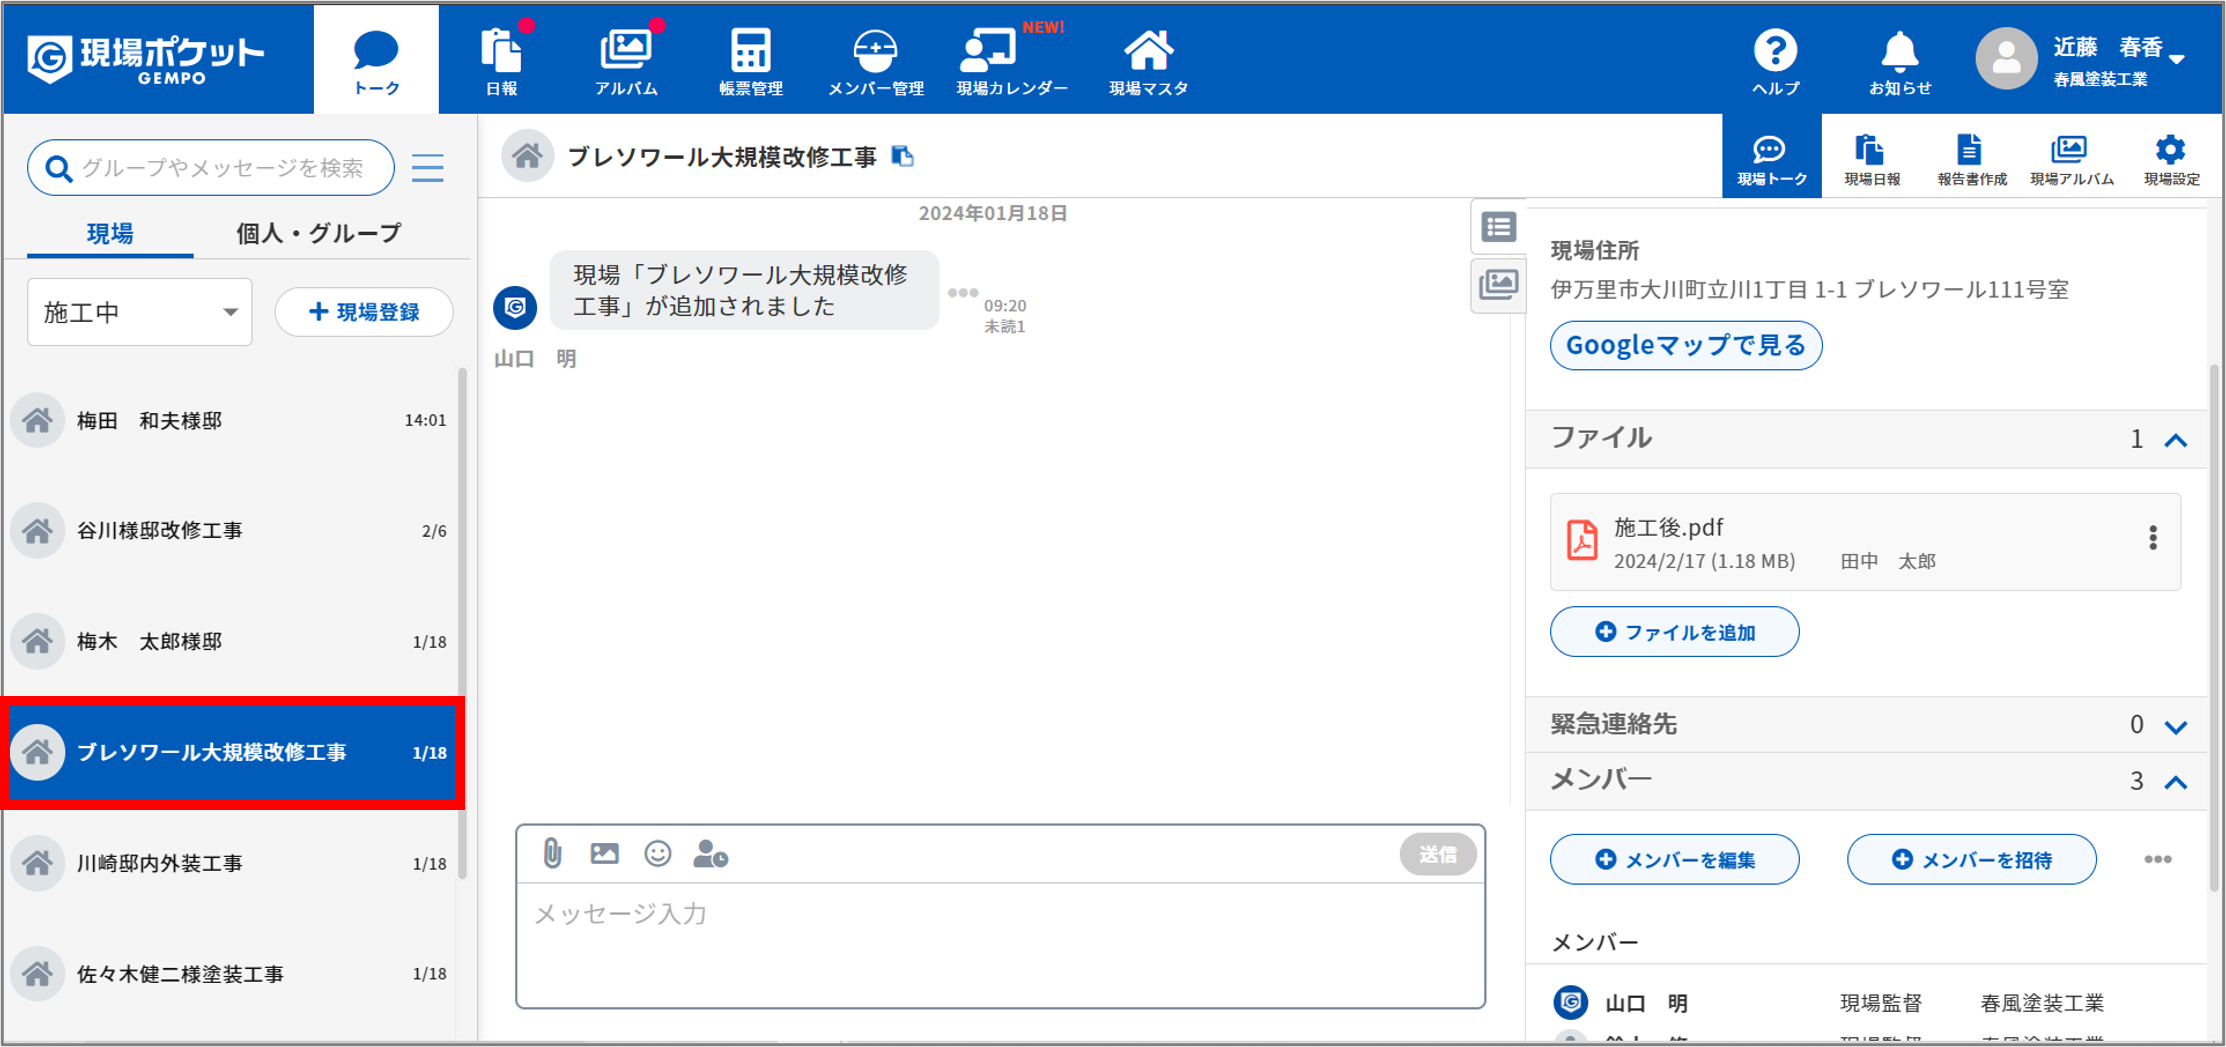The height and width of the screenshot is (1047, 2226).
Task: Open 川崎邸内外装工事 site
Action: pos(231,863)
